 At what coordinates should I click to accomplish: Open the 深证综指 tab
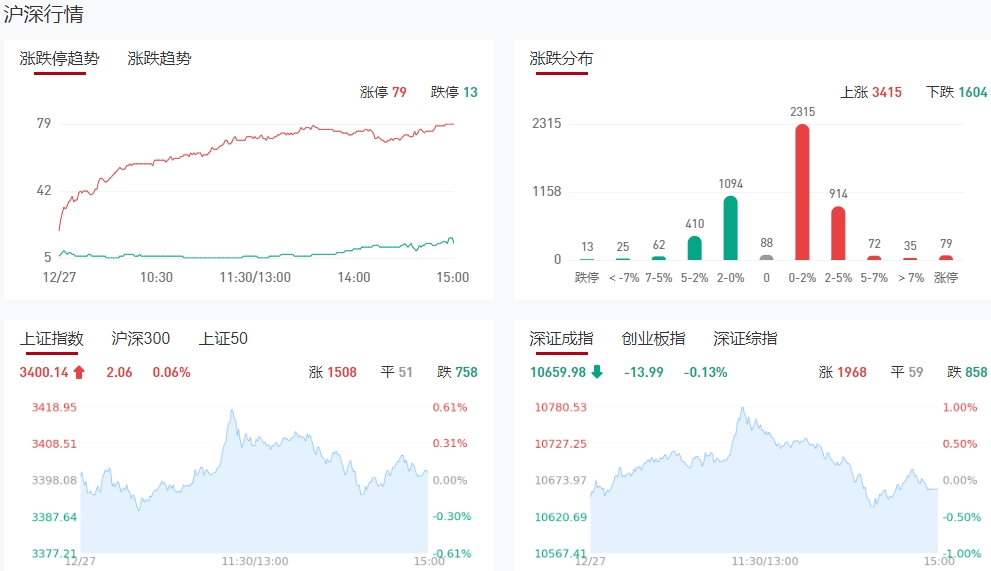click(745, 339)
